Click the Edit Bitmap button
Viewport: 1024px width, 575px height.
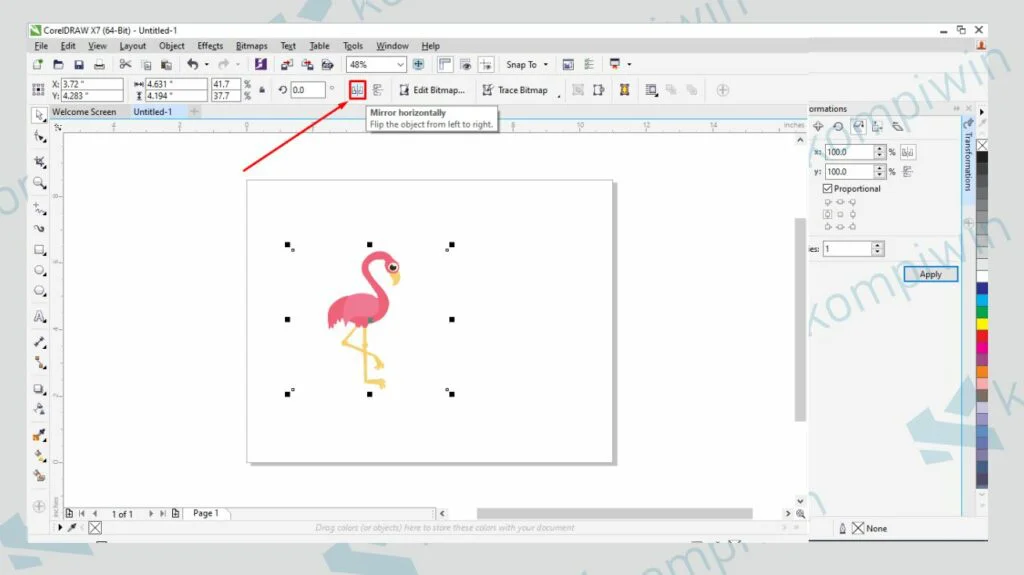(432, 90)
